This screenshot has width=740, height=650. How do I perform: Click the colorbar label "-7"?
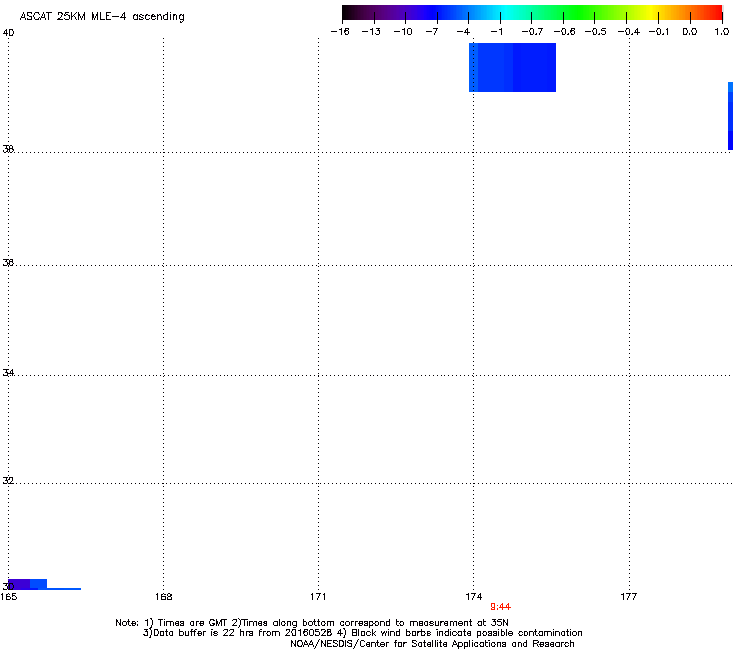pos(432,32)
